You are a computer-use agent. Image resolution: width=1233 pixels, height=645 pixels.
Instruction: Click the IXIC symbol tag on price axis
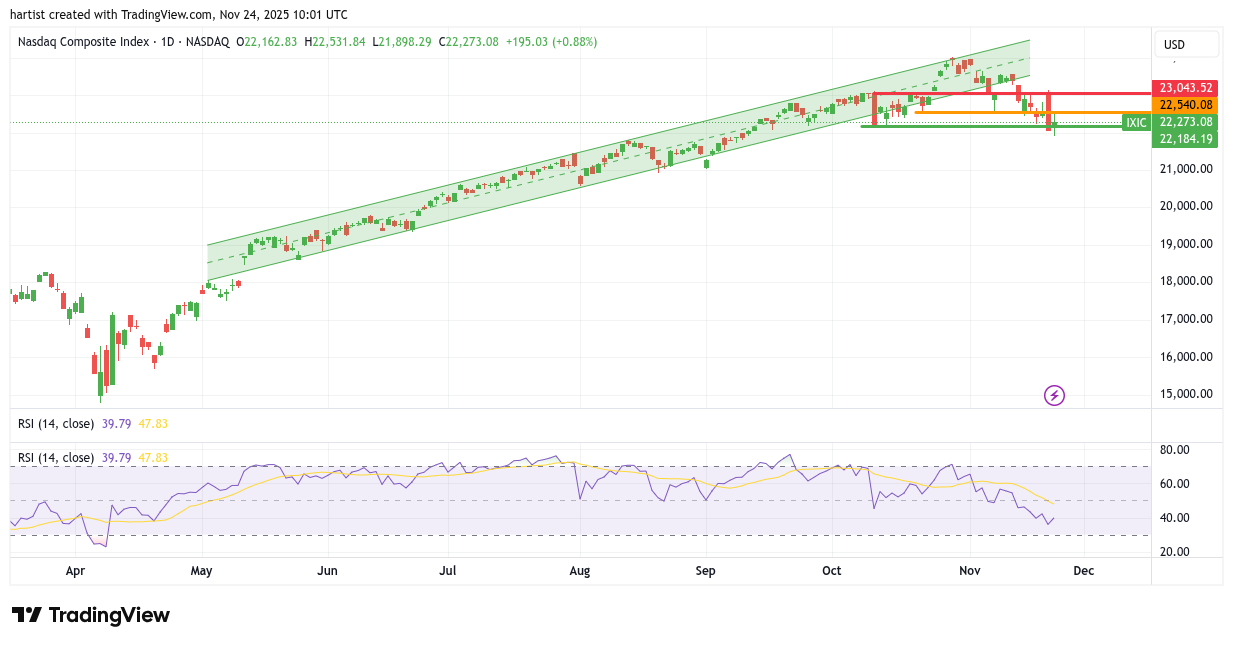tap(1135, 122)
